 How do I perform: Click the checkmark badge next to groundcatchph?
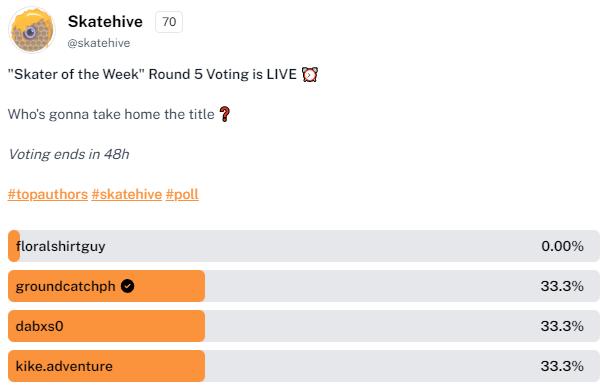tap(127, 286)
